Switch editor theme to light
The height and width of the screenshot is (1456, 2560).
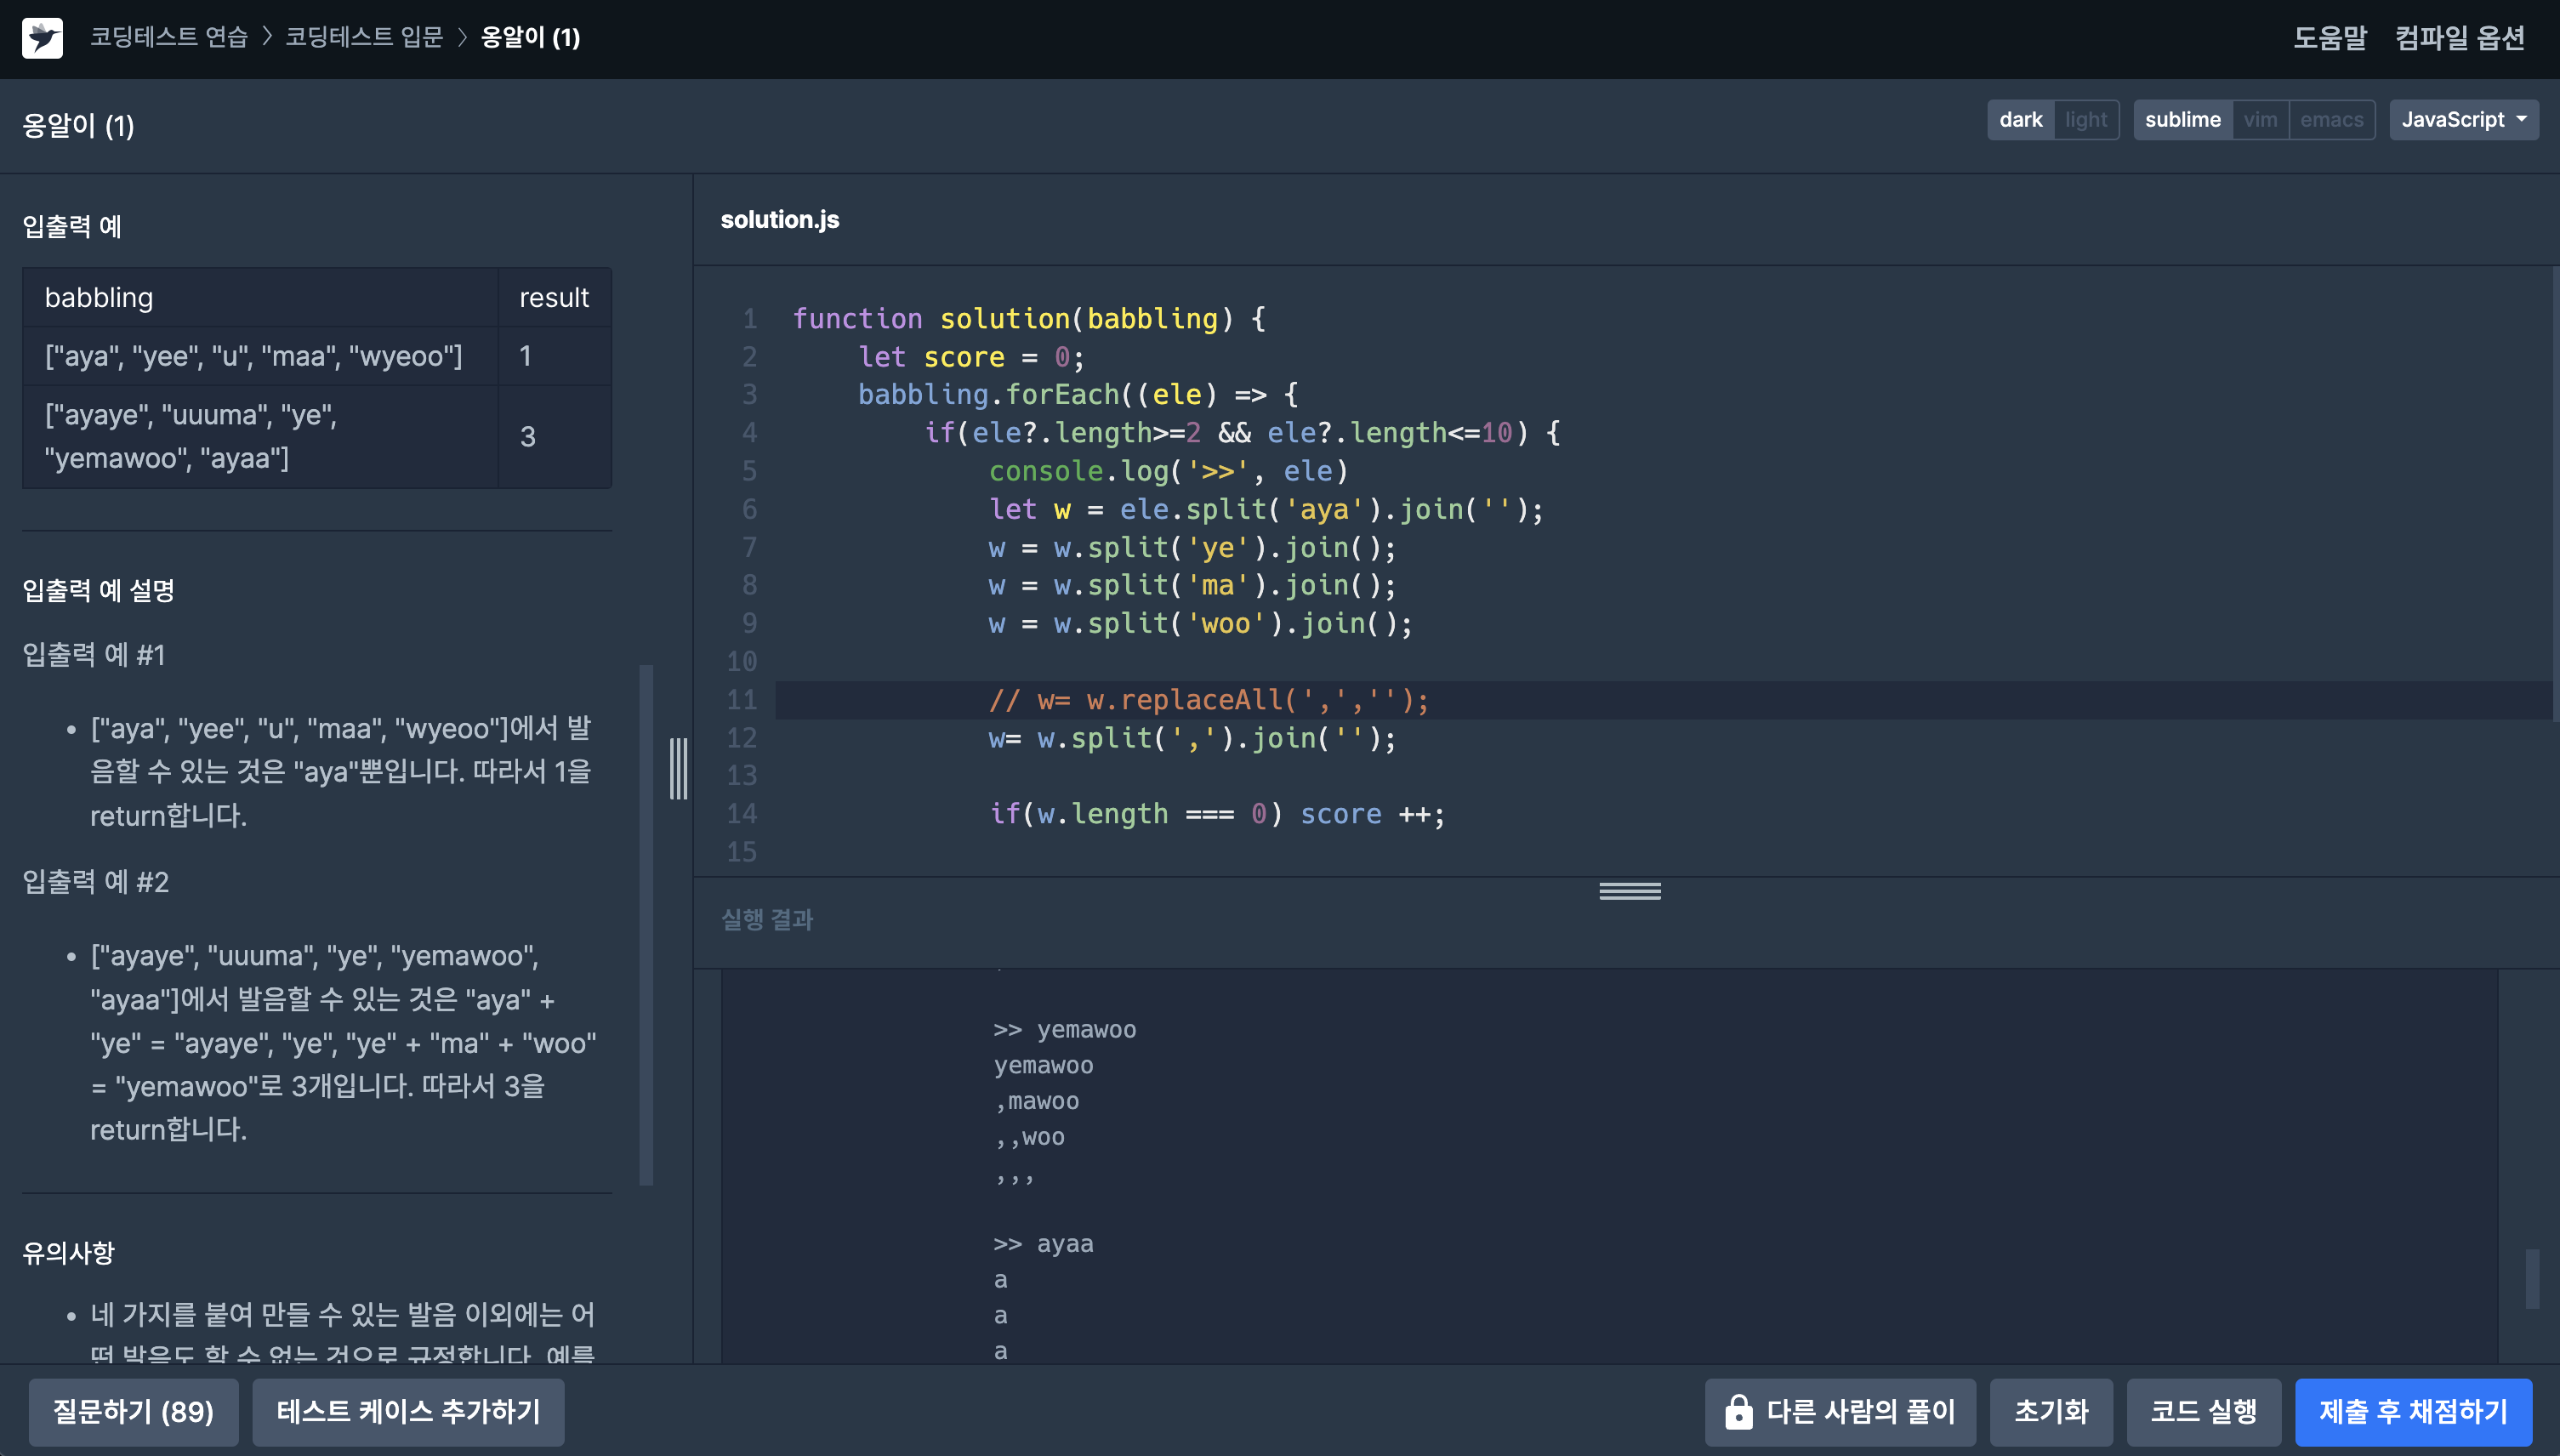2085,120
